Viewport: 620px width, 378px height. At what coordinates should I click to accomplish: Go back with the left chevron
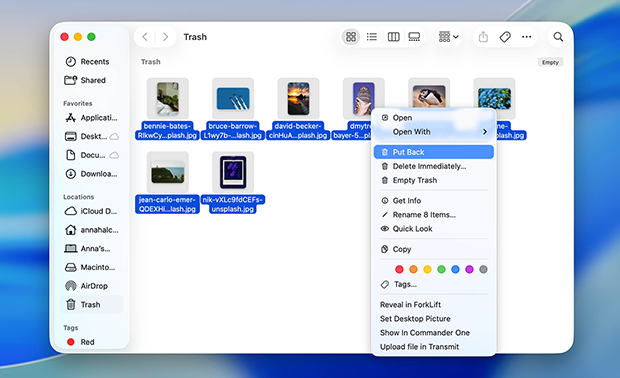pyautogui.click(x=145, y=37)
